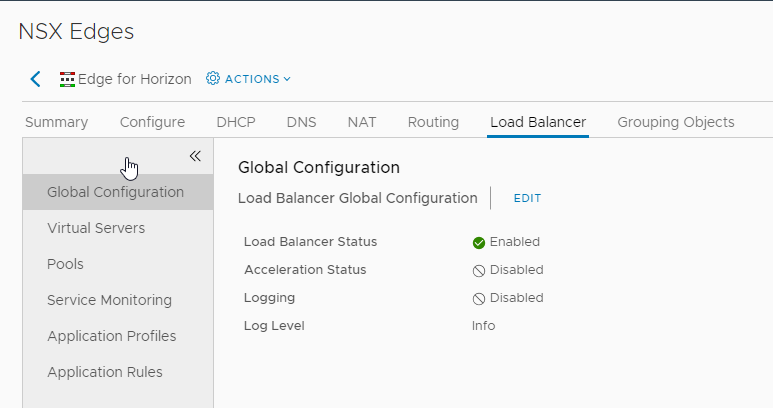Open the DHCP tab
The height and width of the screenshot is (408, 773).
[236, 122]
